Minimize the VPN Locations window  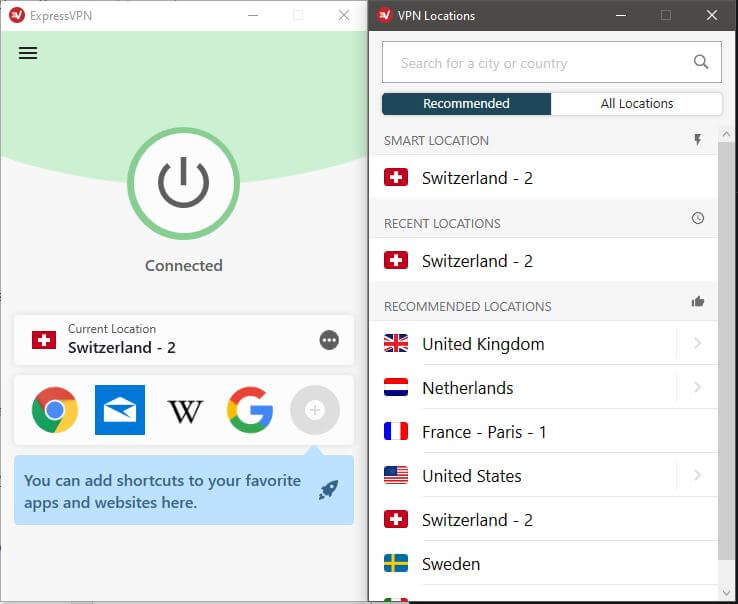point(621,15)
